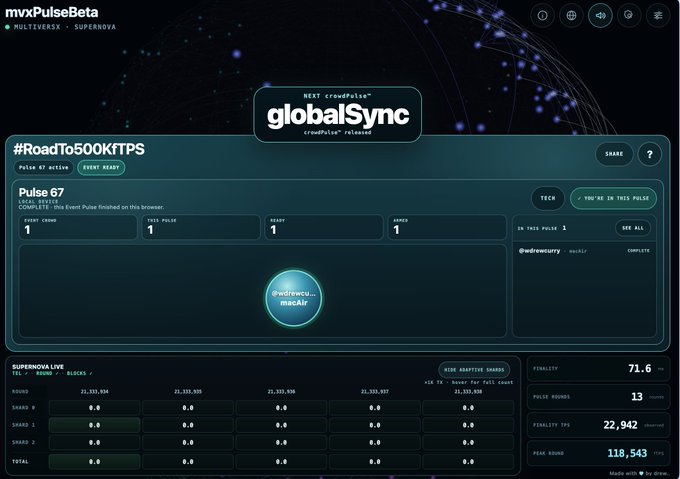Click round number 21,333,935
The width and height of the screenshot is (680, 479).
(x=188, y=391)
